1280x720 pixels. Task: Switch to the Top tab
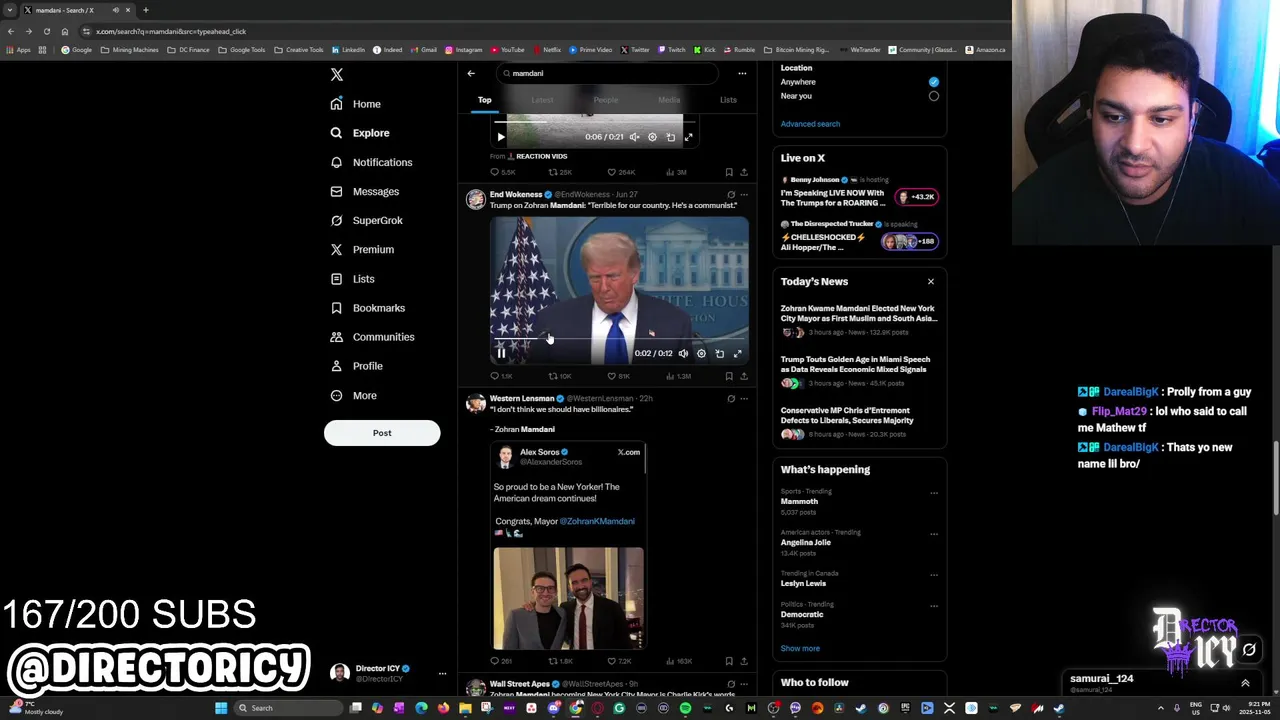[485, 100]
